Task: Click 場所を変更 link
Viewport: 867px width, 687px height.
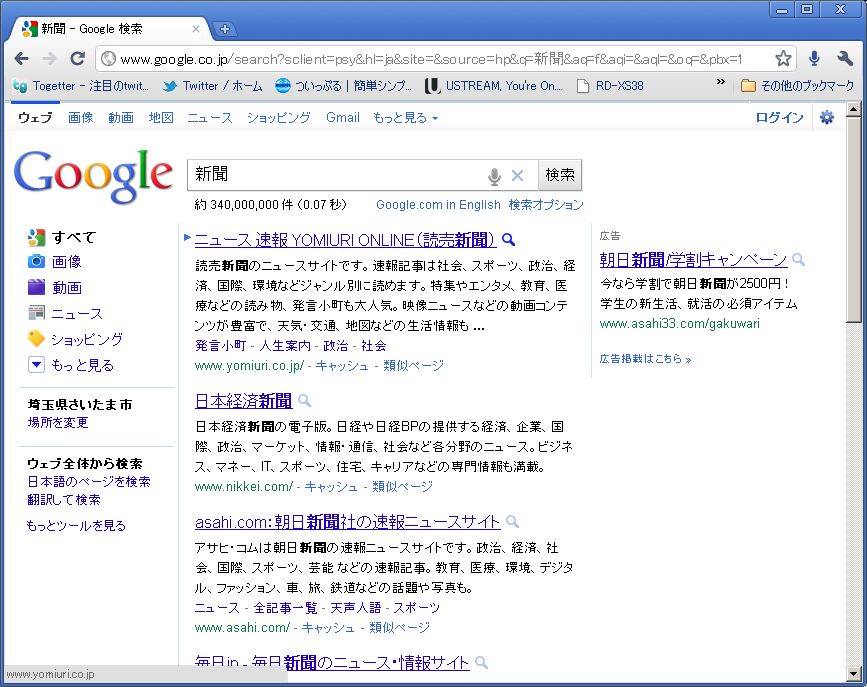Action: 58,423
